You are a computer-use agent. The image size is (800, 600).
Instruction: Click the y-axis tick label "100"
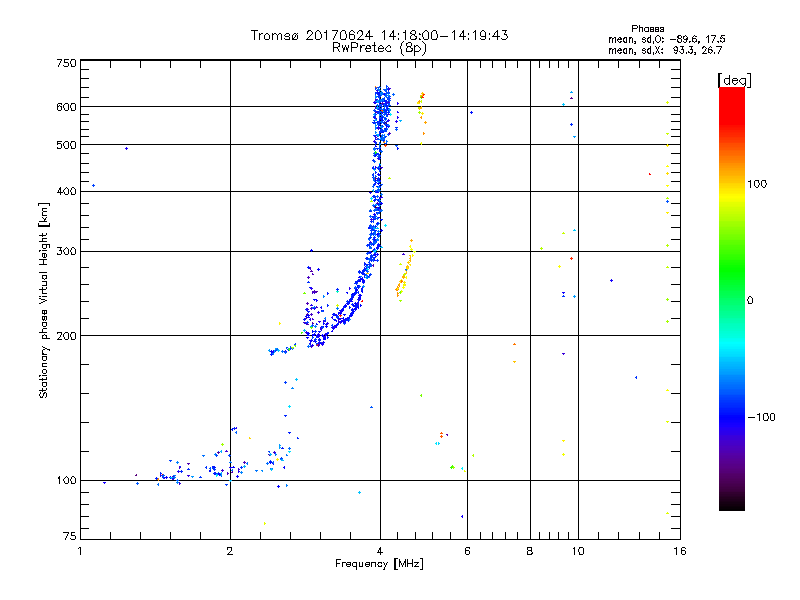point(66,481)
